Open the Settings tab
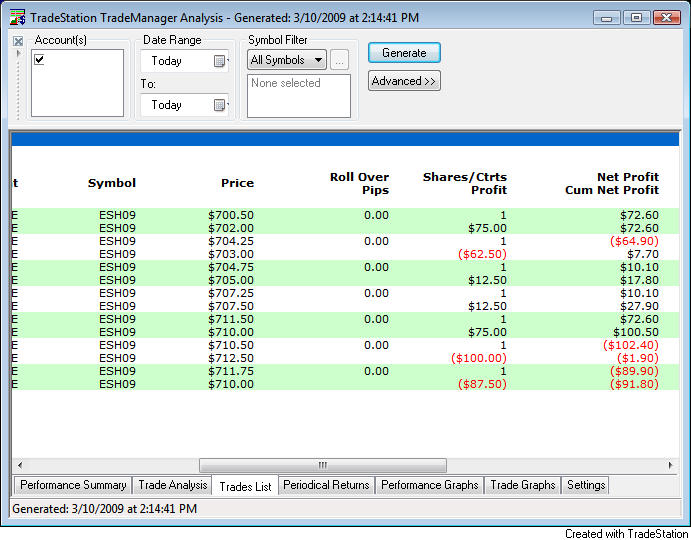The width and height of the screenshot is (691, 540). coord(586,485)
